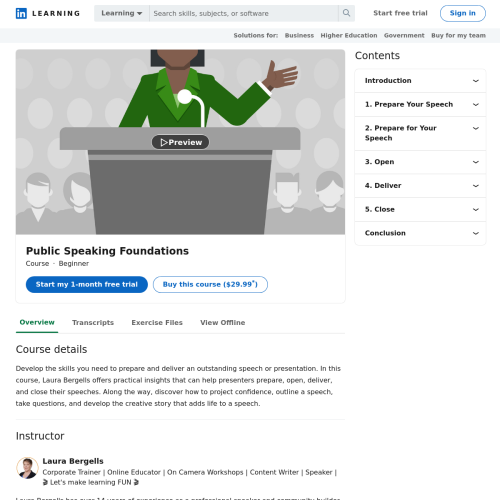Go to the View Offline tab
Viewport: 500px width, 500px height.
(x=223, y=323)
